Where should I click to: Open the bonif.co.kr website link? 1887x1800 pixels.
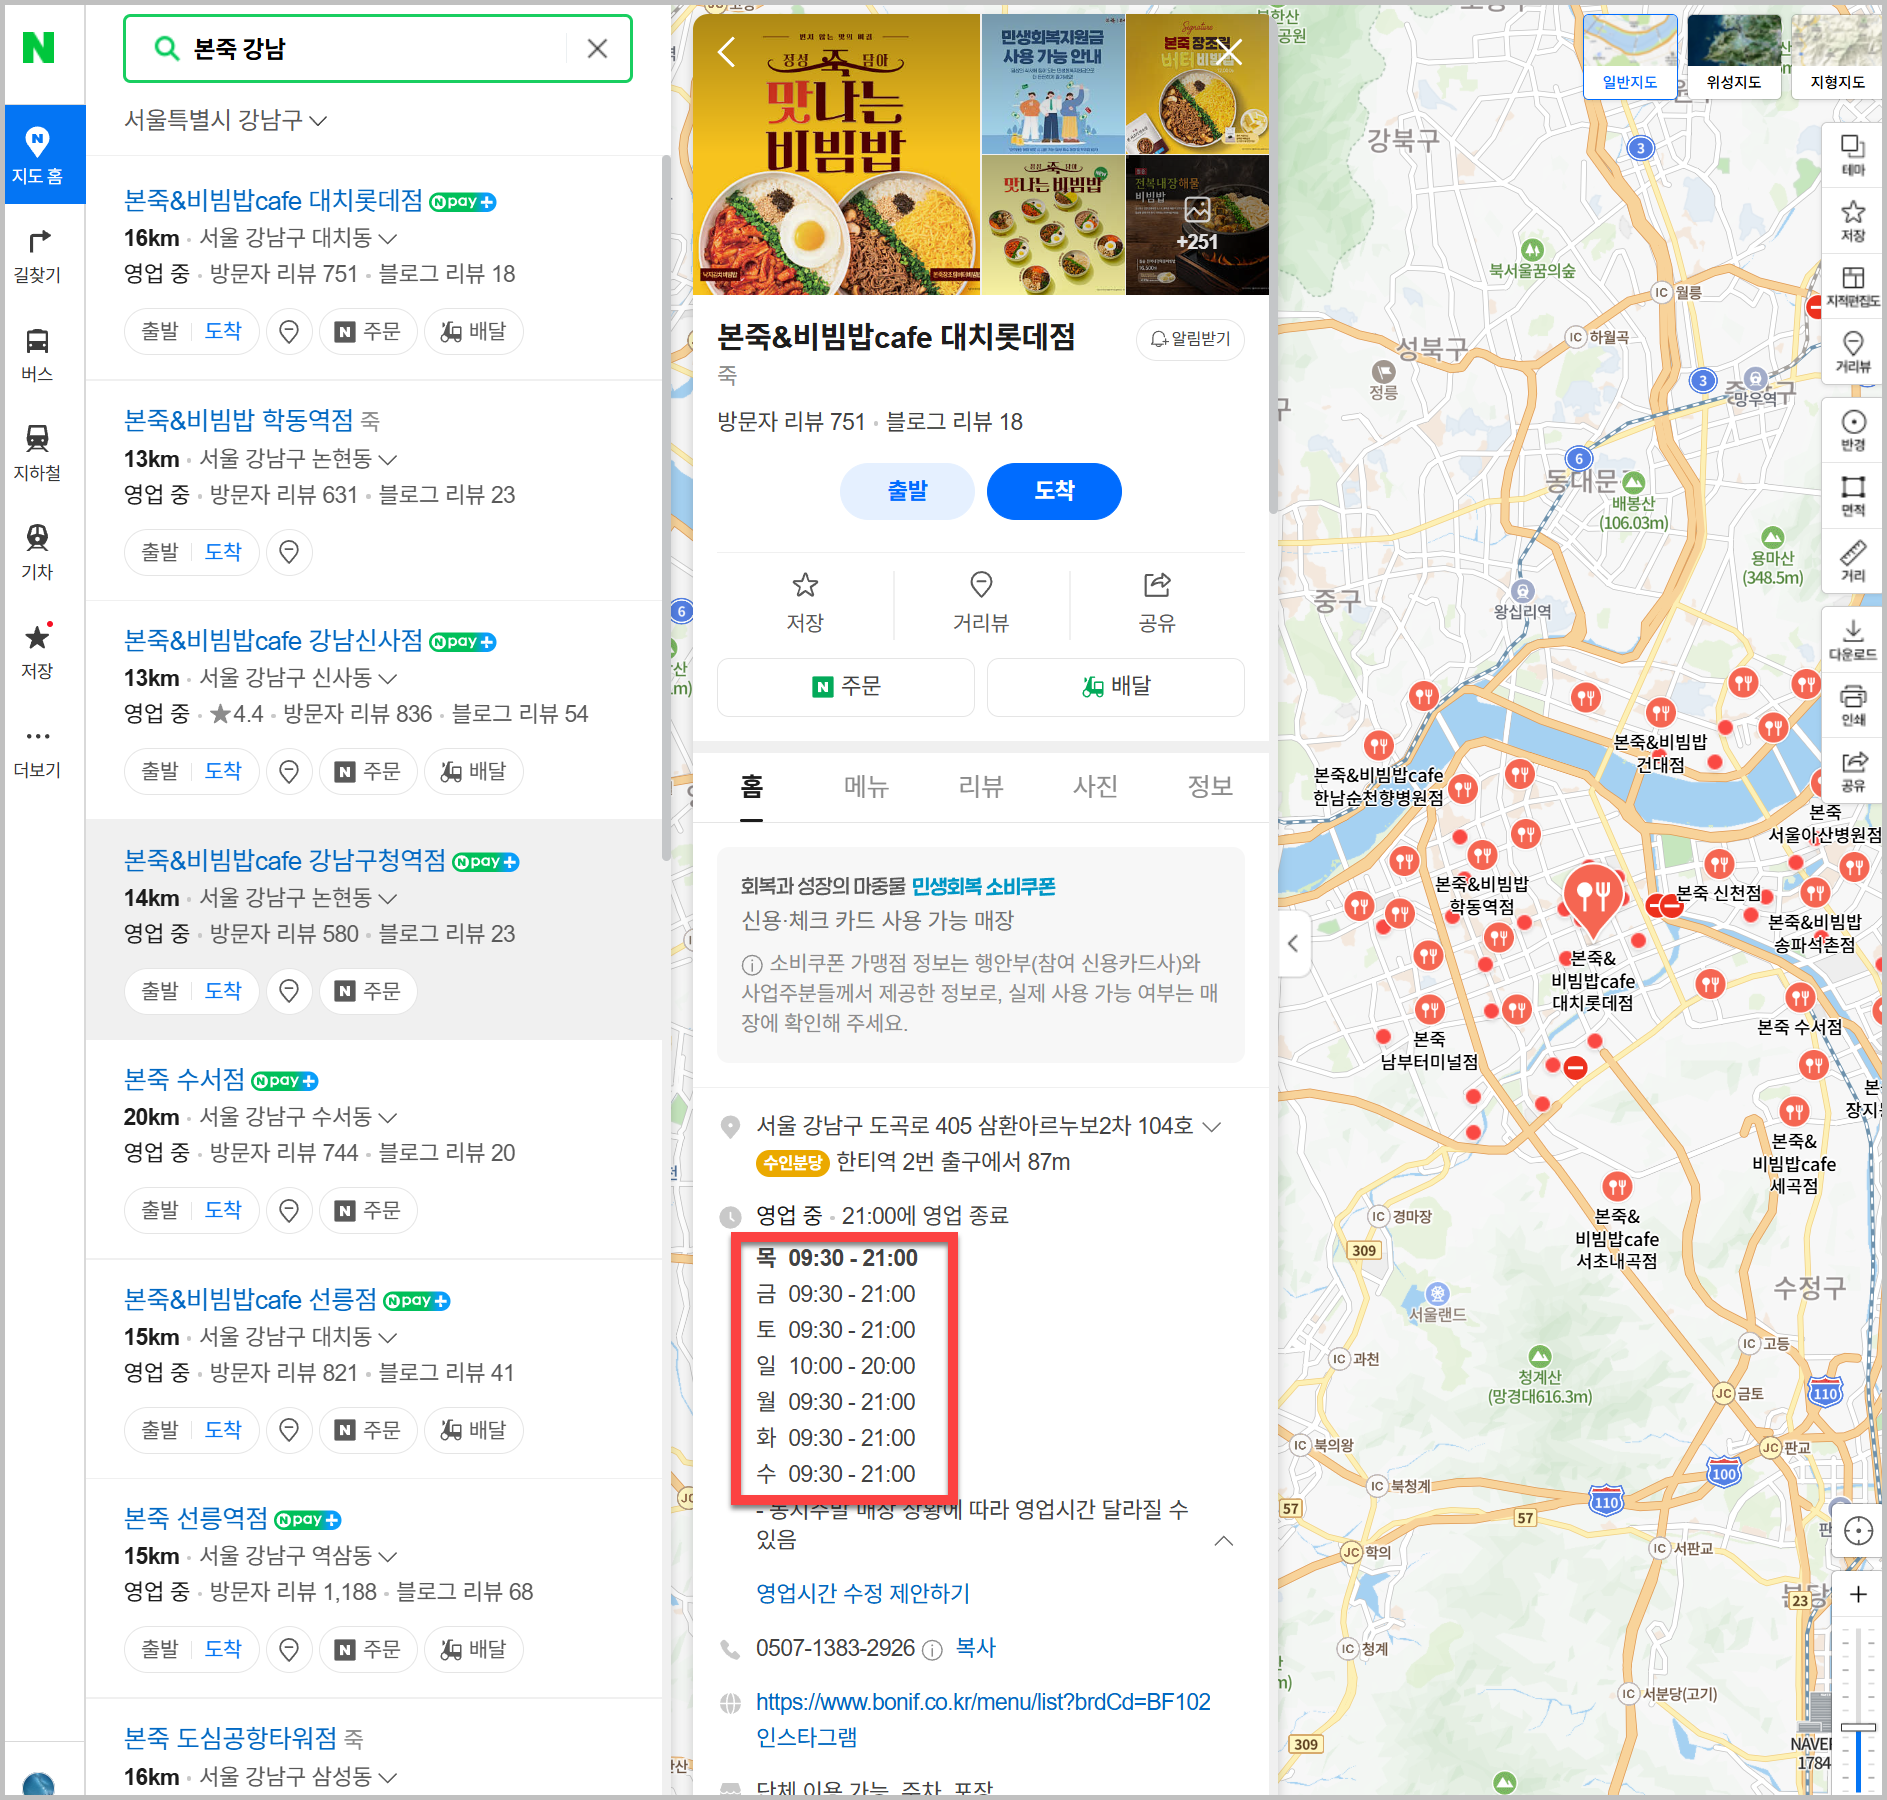click(982, 1701)
